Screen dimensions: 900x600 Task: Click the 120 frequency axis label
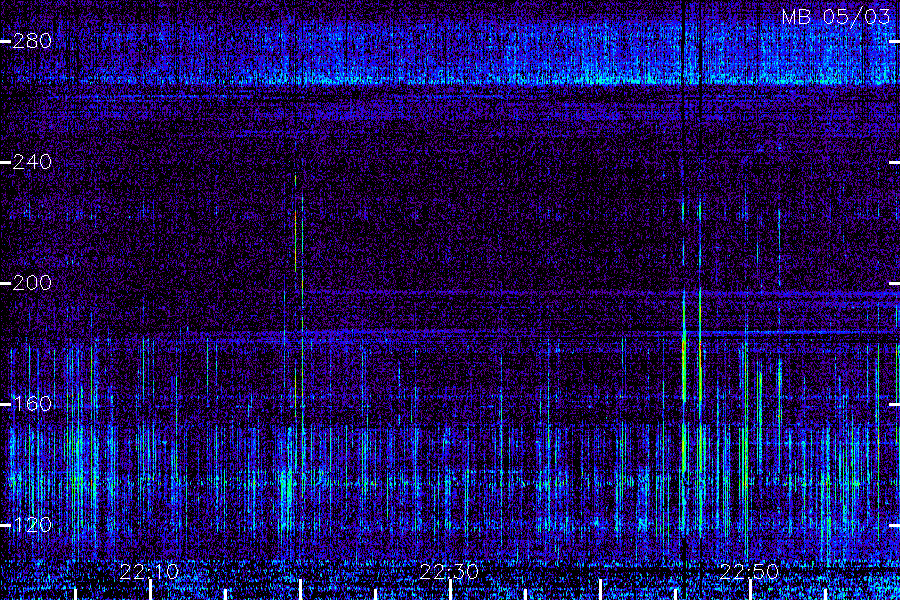[x=32, y=525]
